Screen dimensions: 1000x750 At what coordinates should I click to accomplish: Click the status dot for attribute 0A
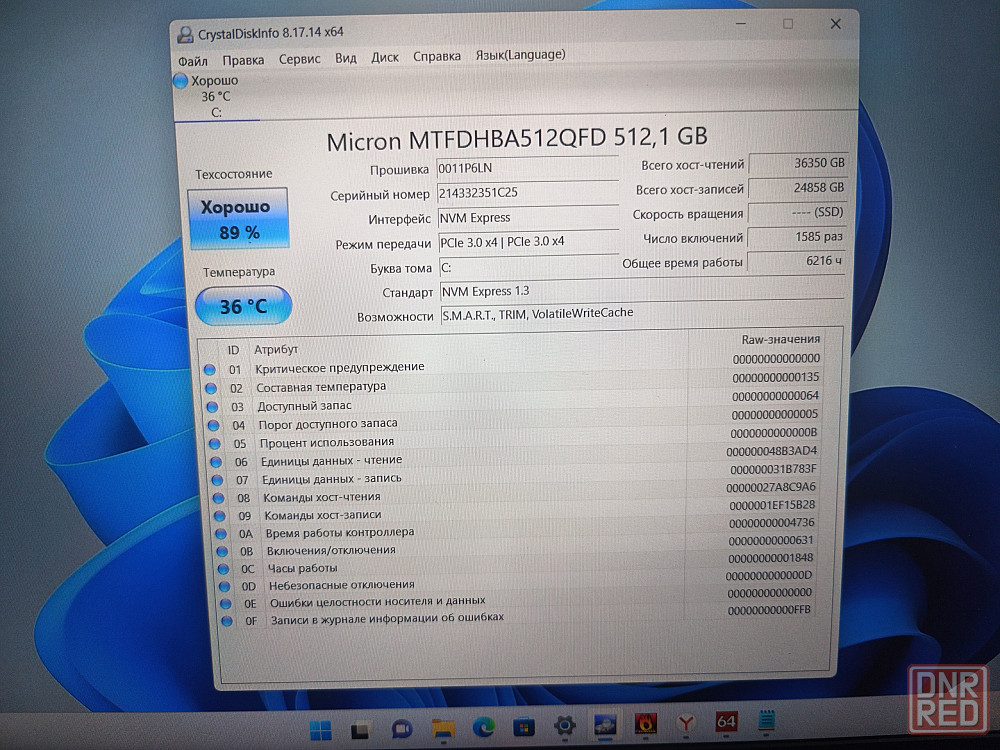tap(221, 533)
